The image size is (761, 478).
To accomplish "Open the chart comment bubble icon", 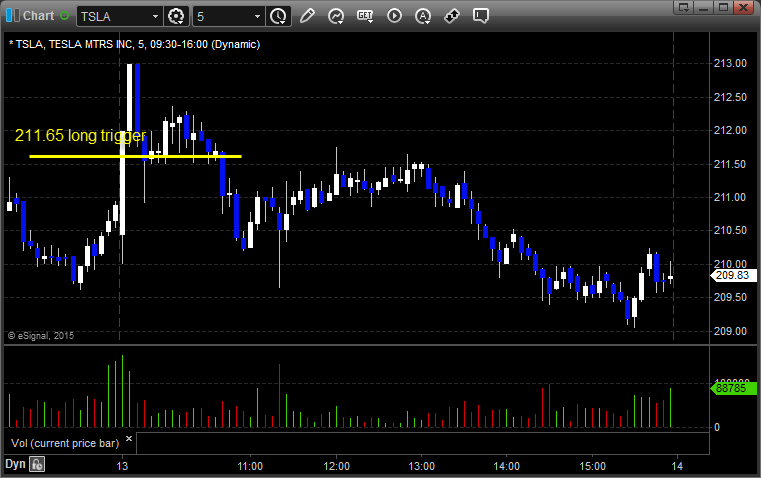I will tap(480, 16).
